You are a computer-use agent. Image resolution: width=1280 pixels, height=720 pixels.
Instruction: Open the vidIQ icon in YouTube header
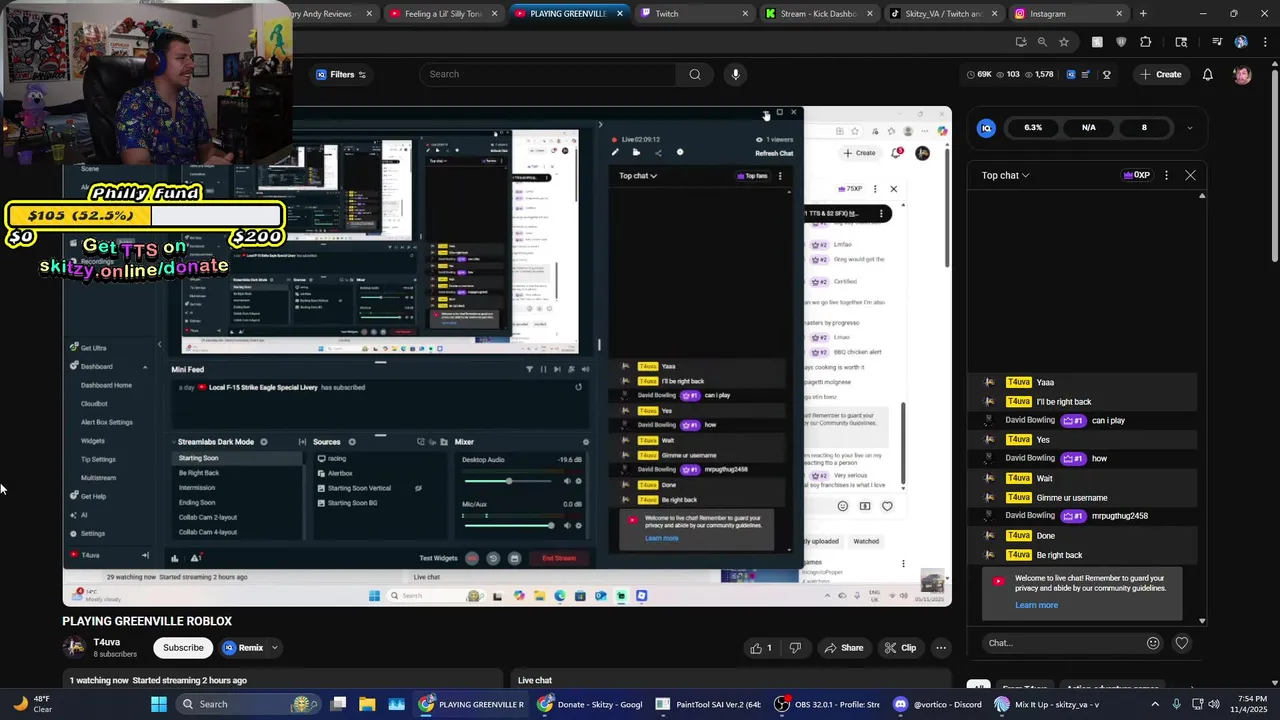(1071, 74)
